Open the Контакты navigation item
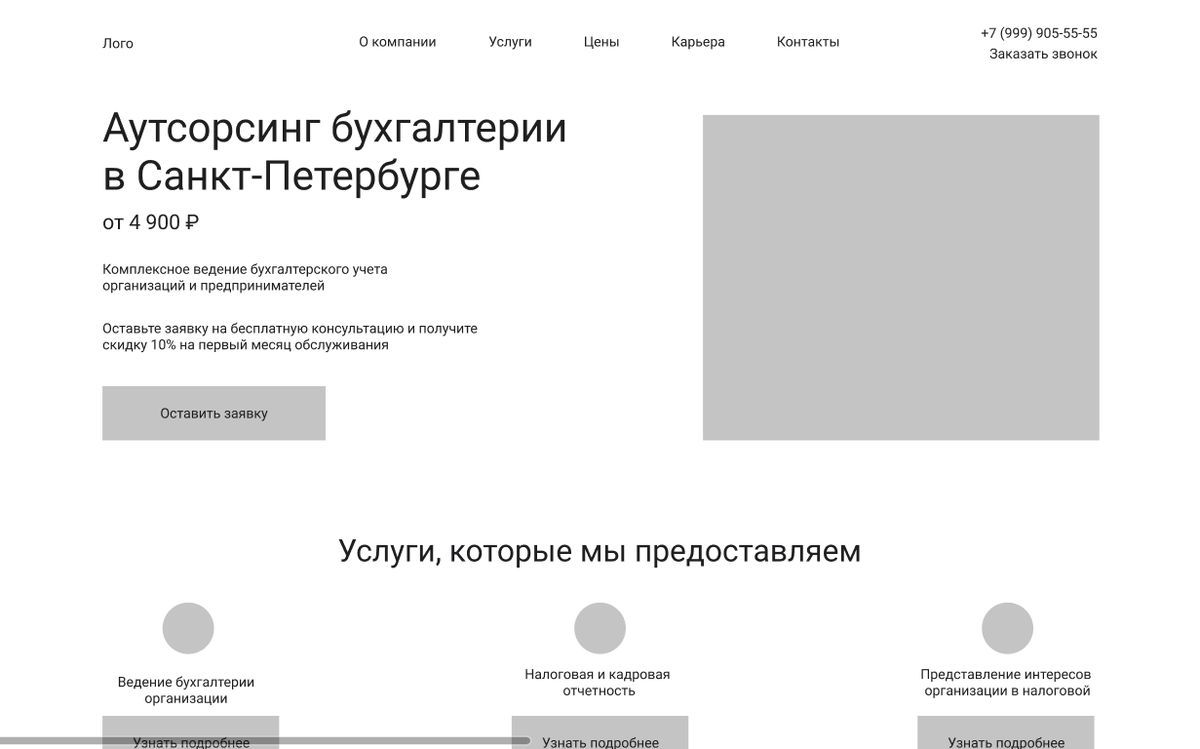The height and width of the screenshot is (749, 1200). click(808, 42)
